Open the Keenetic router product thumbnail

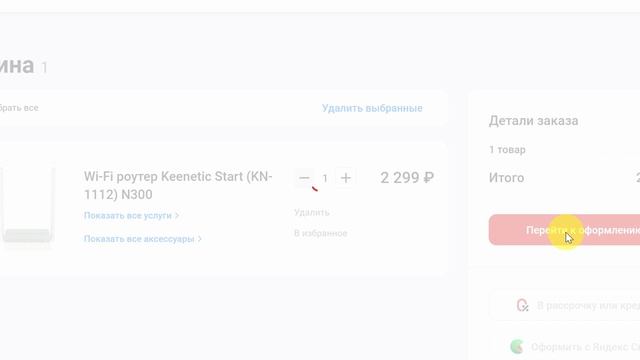pos(27,205)
